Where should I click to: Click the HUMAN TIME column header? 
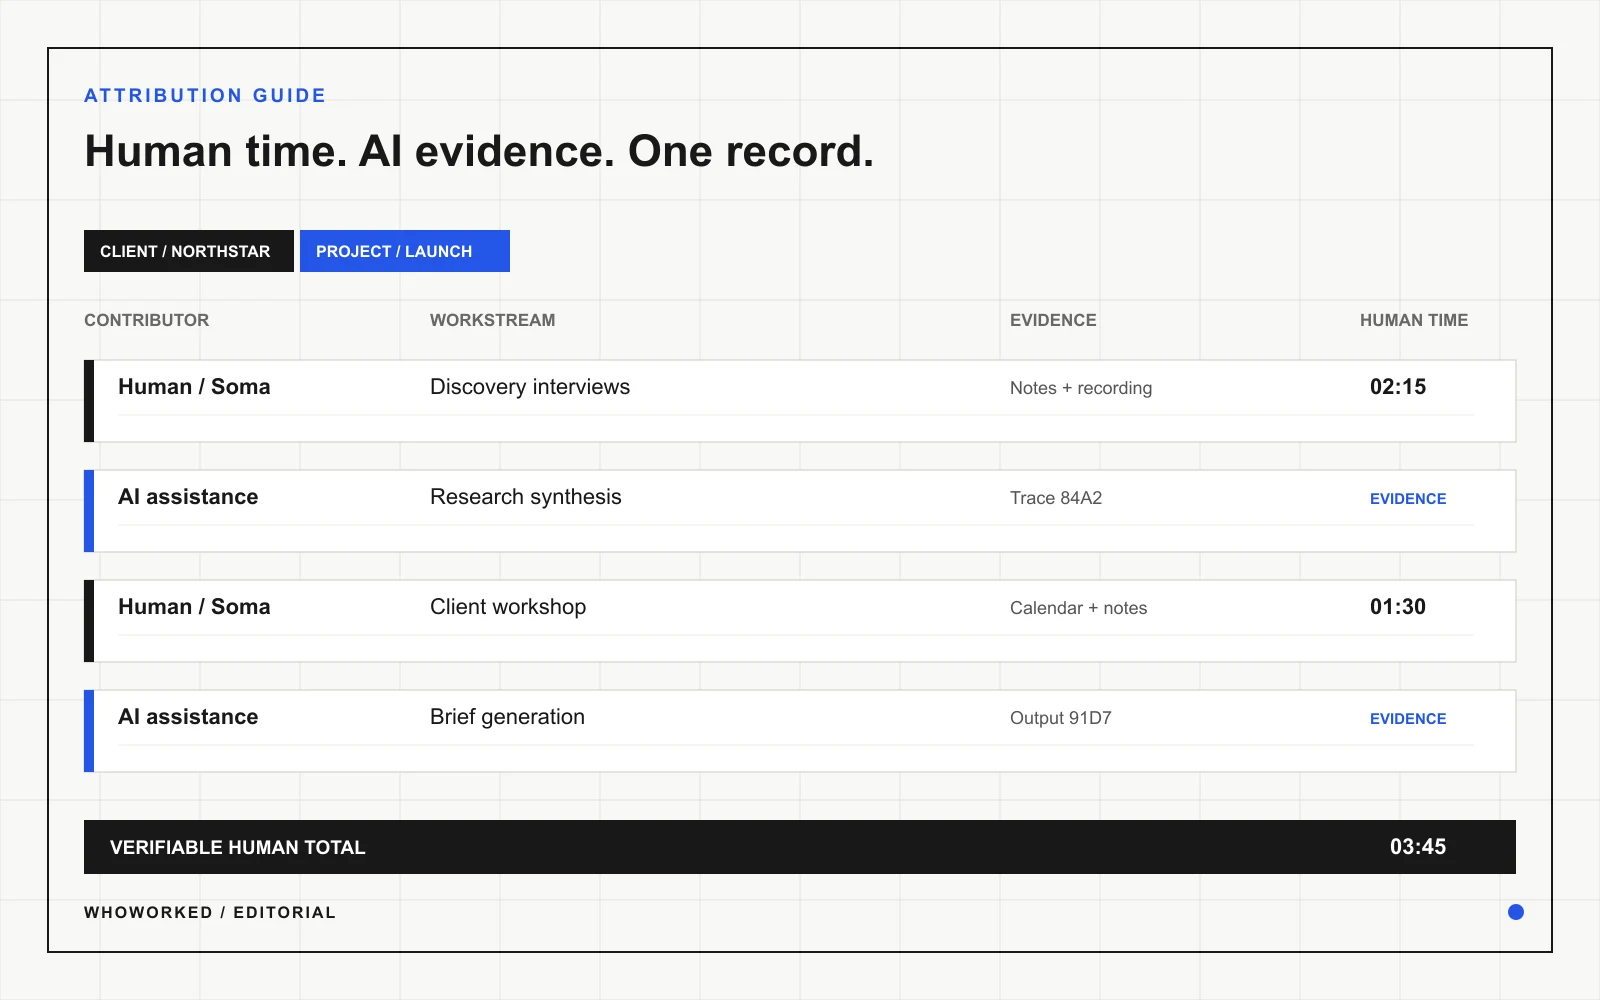pos(1414,320)
